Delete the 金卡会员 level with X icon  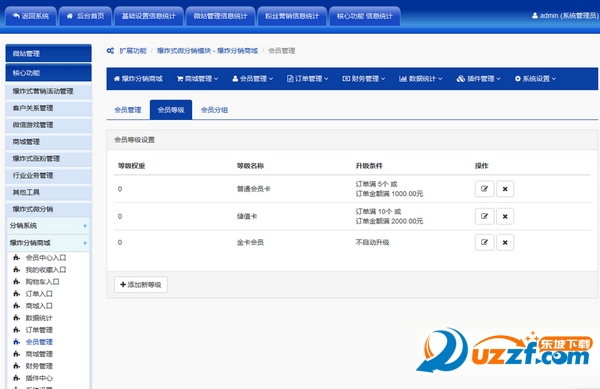505,242
